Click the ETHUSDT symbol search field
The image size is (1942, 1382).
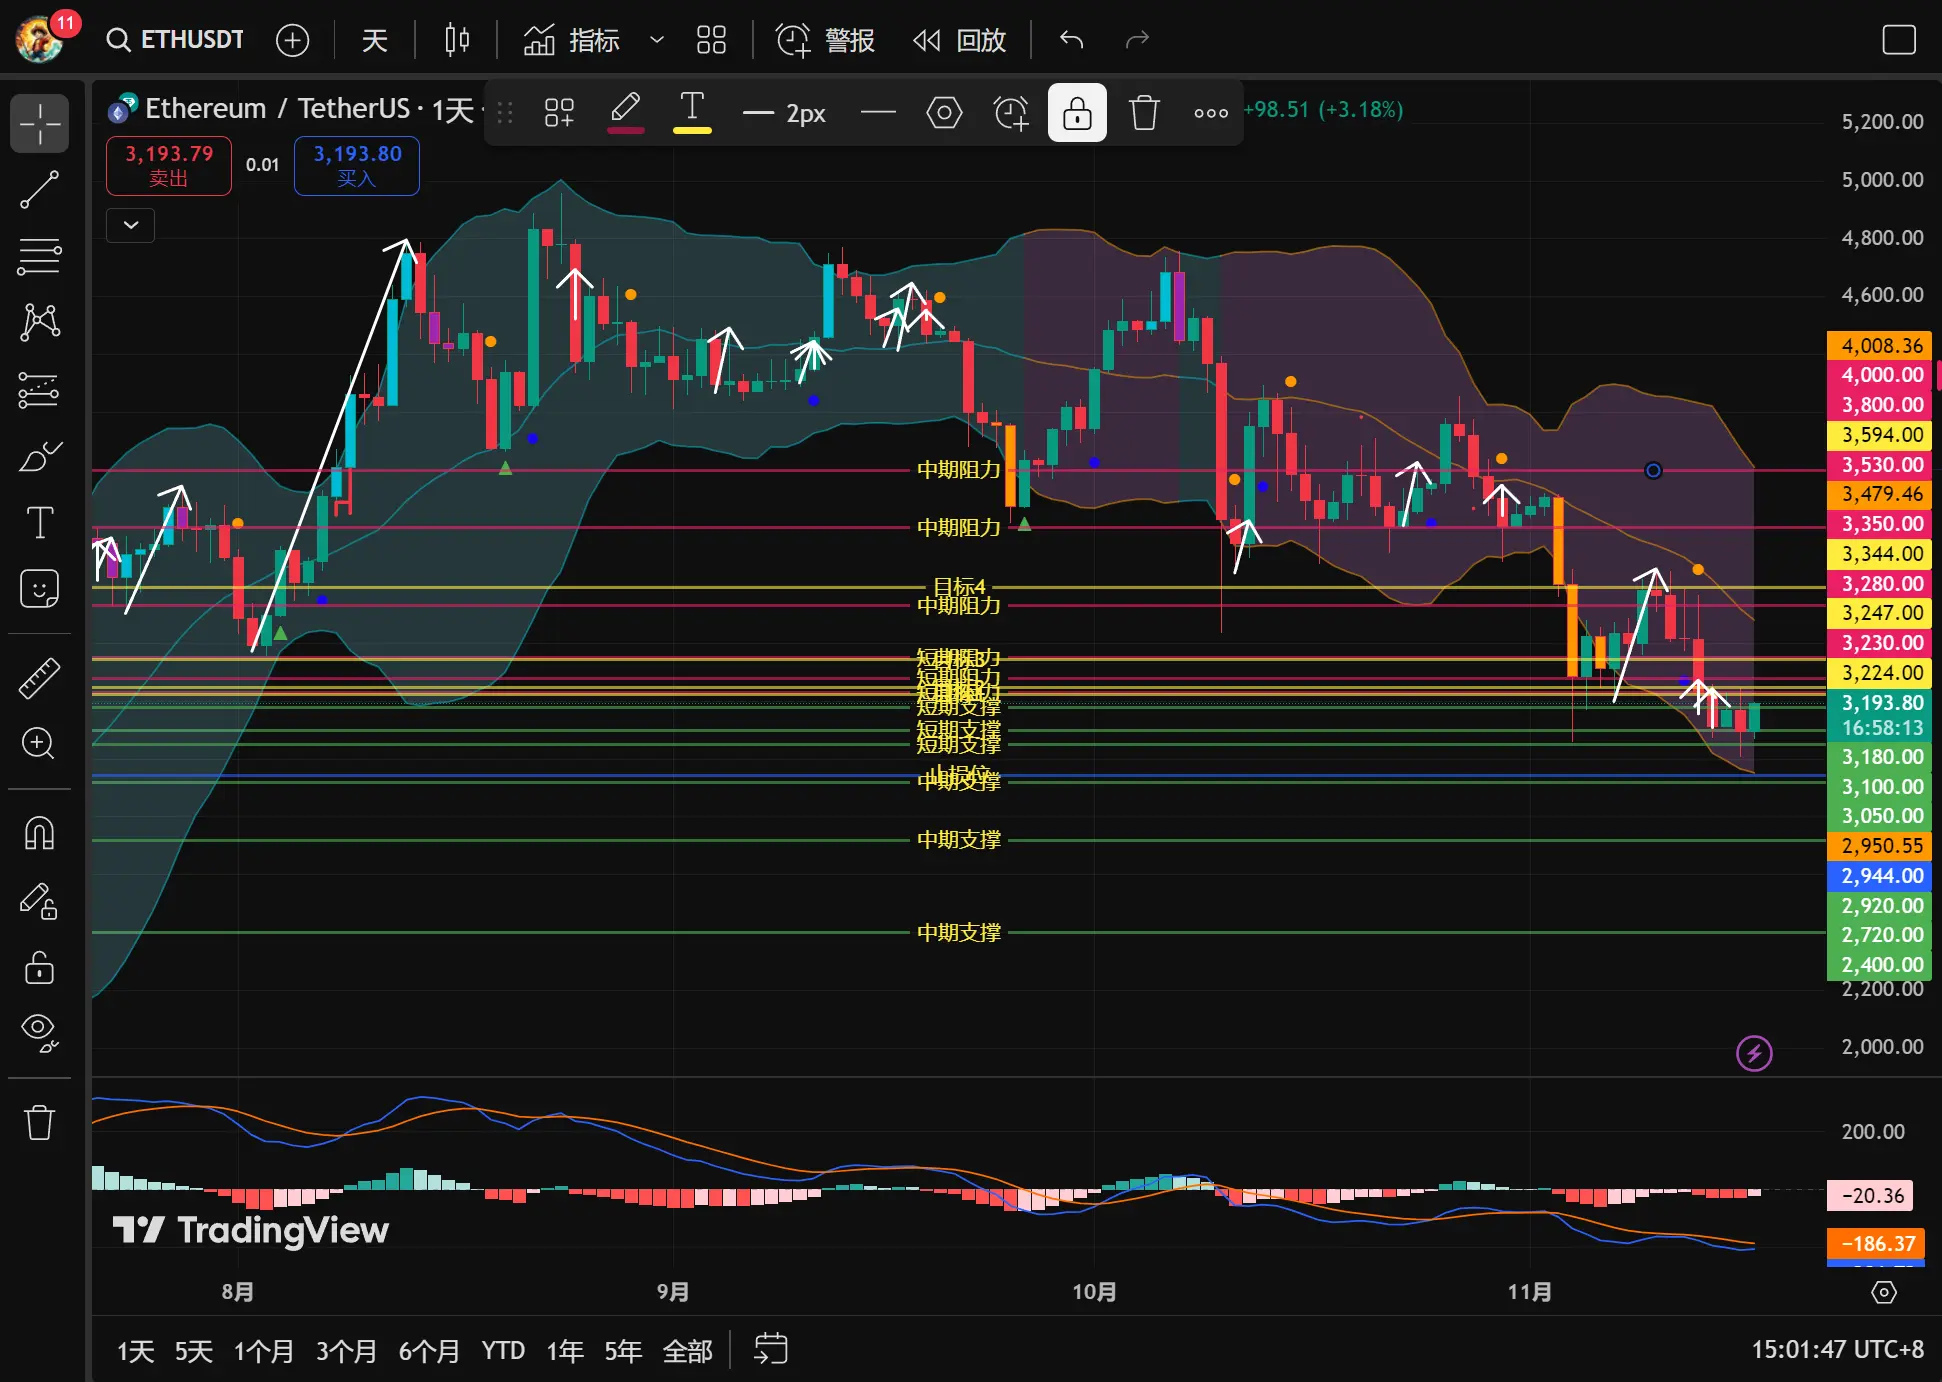[176, 40]
